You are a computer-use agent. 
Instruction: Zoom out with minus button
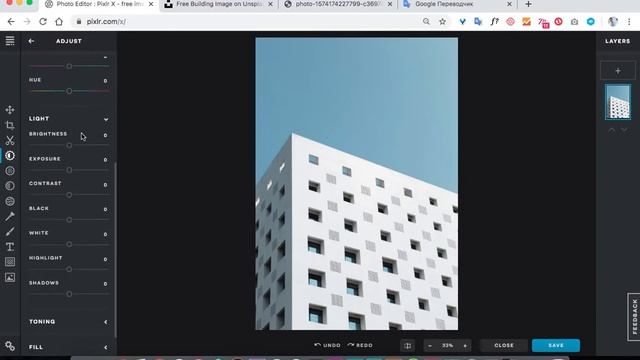430,346
